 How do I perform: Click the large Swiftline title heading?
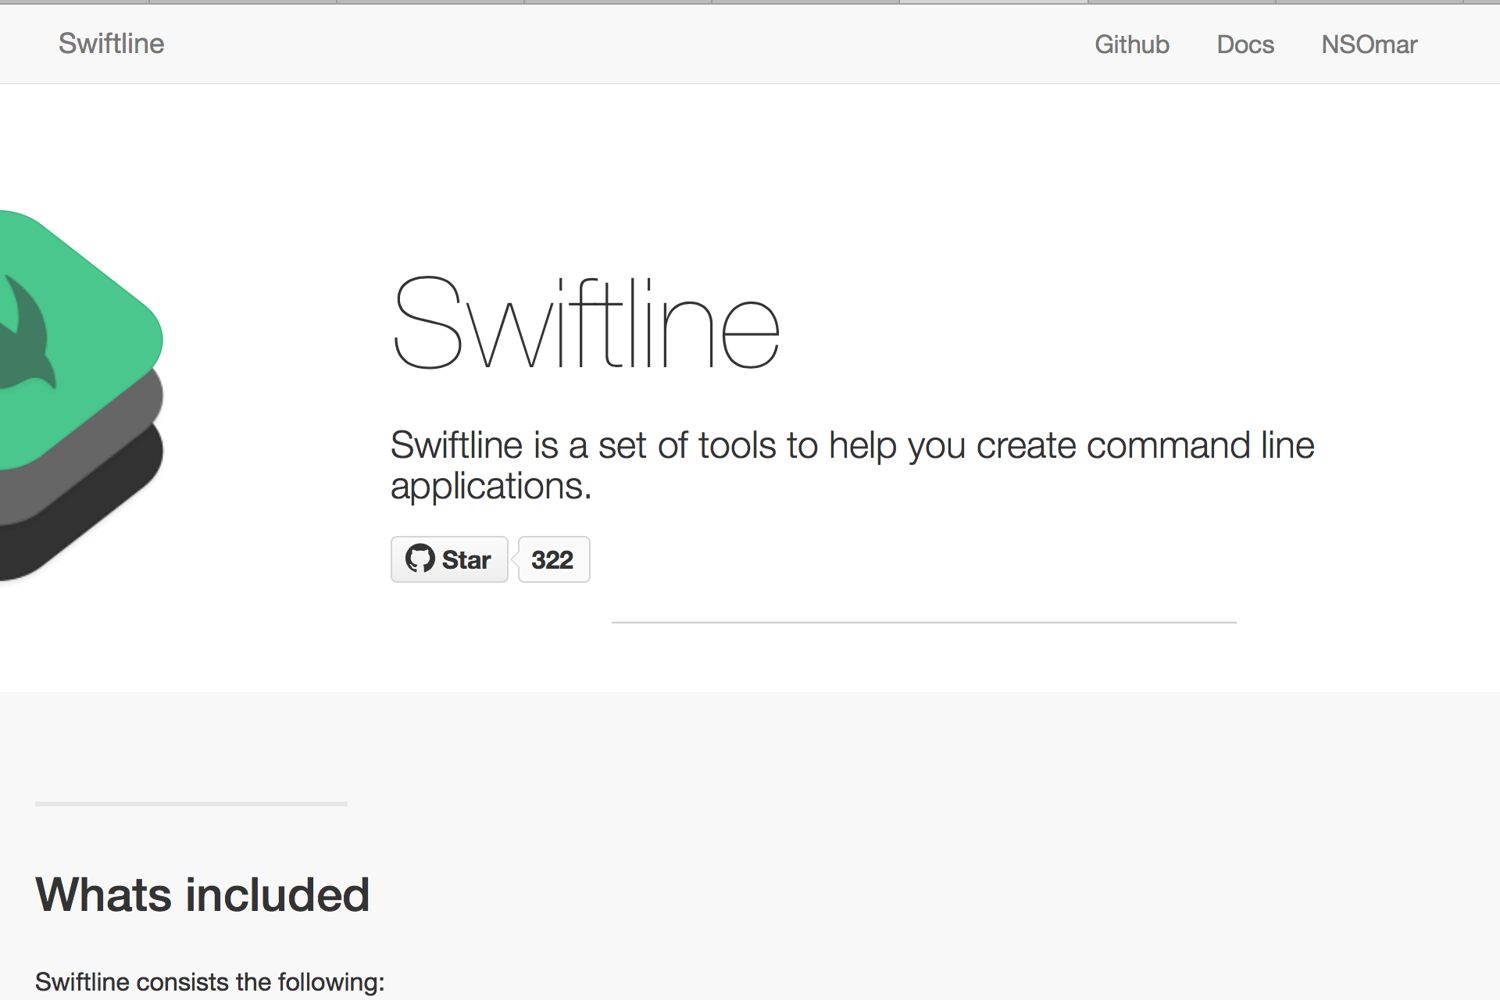585,325
